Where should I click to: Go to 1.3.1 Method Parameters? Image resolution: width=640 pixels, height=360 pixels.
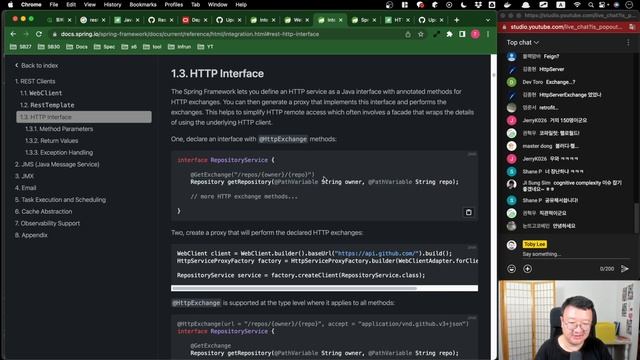[59, 129]
